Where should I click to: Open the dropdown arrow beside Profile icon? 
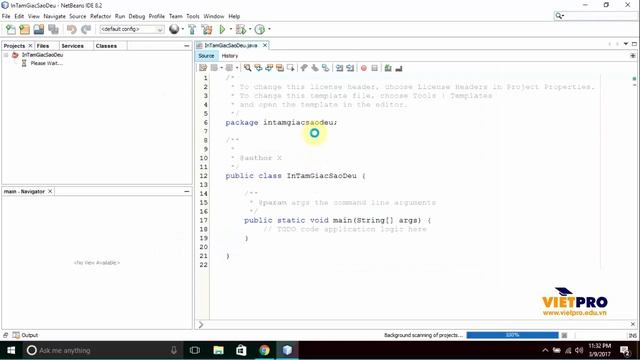click(x=269, y=29)
